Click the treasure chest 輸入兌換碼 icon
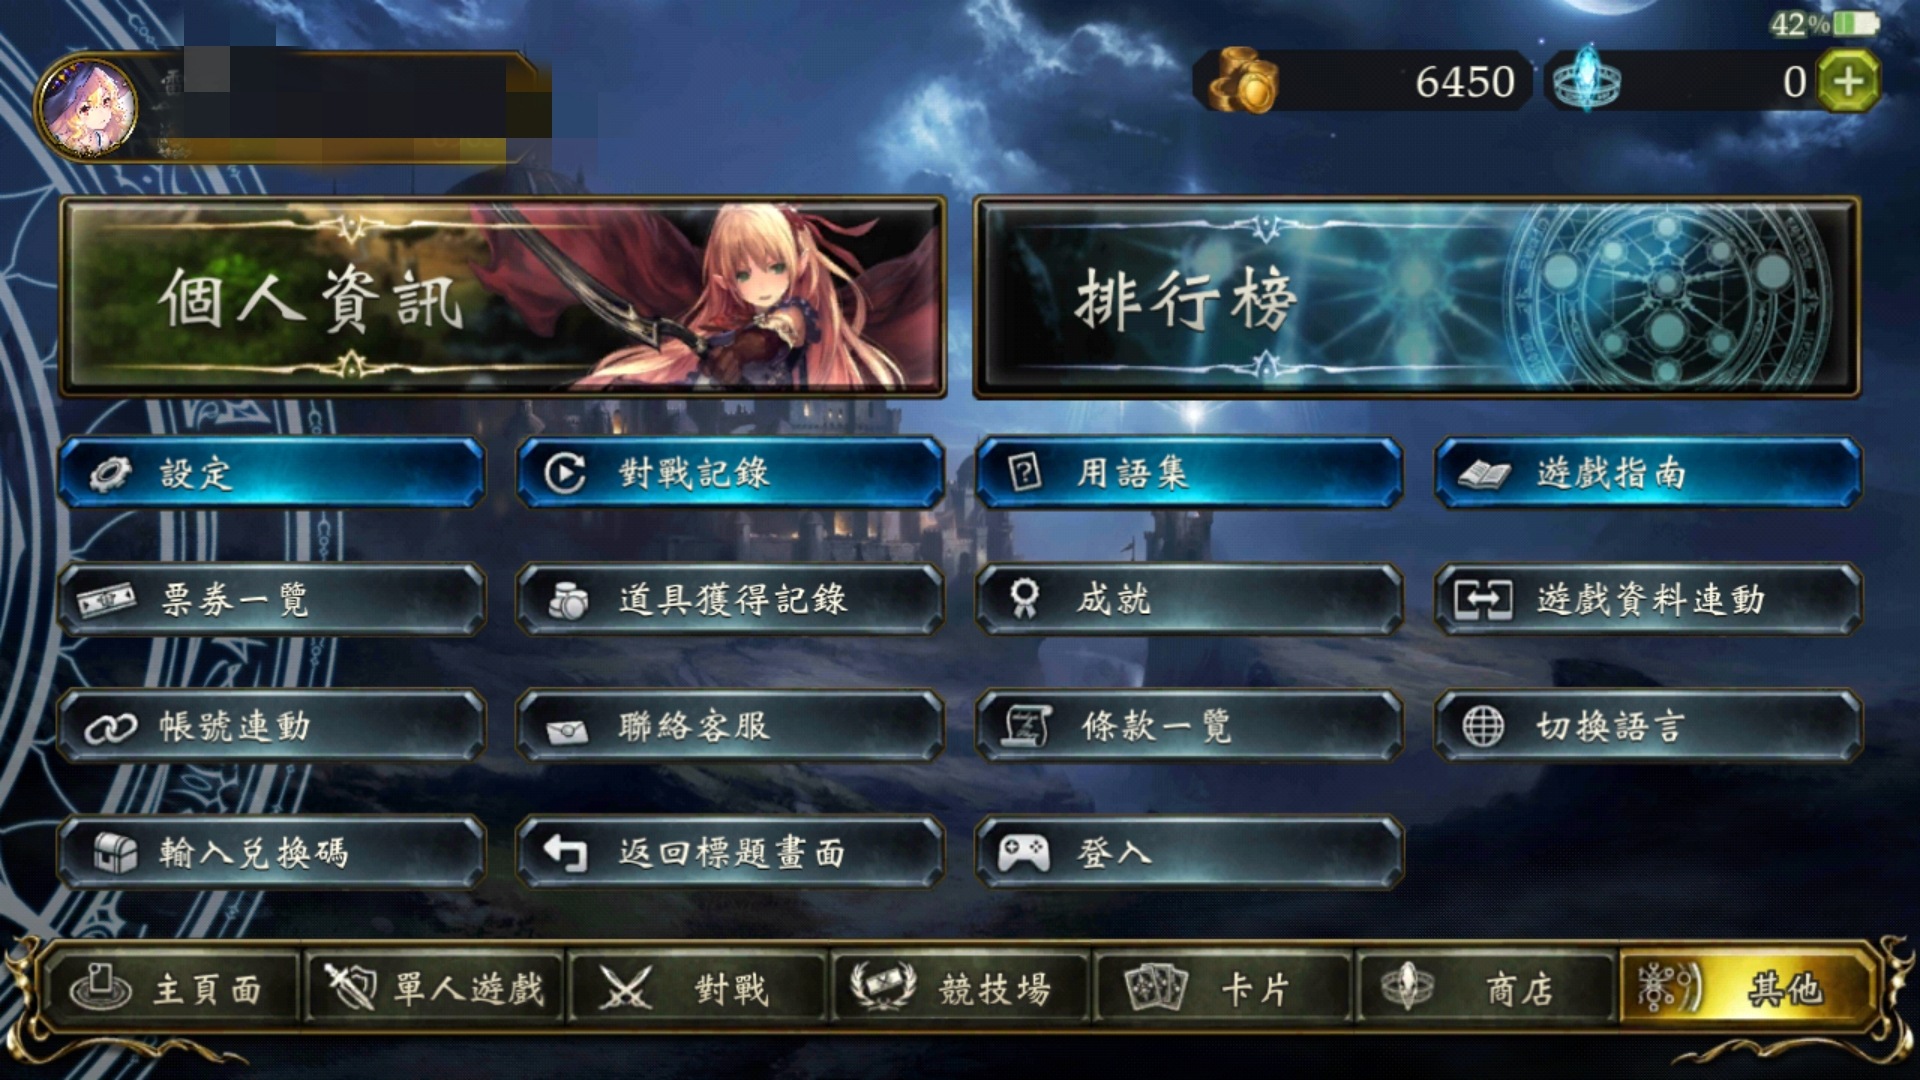Screen dimensions: 1920x1080 click(115, 853)
